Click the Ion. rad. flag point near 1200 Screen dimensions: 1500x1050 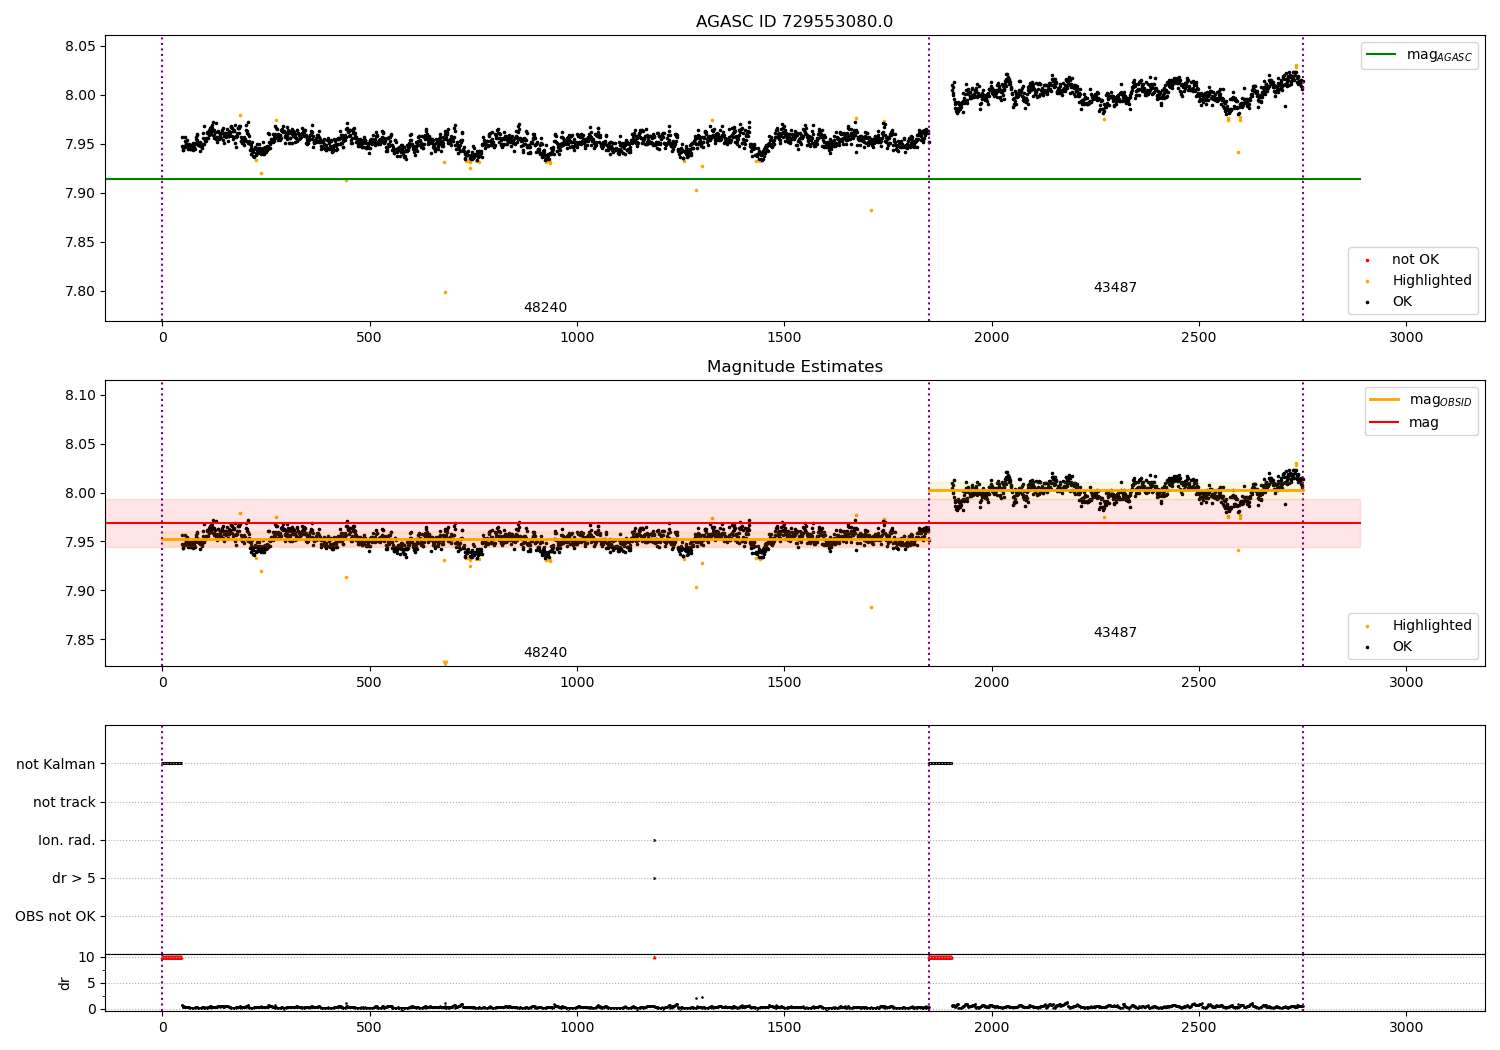[x=654, y=840]
